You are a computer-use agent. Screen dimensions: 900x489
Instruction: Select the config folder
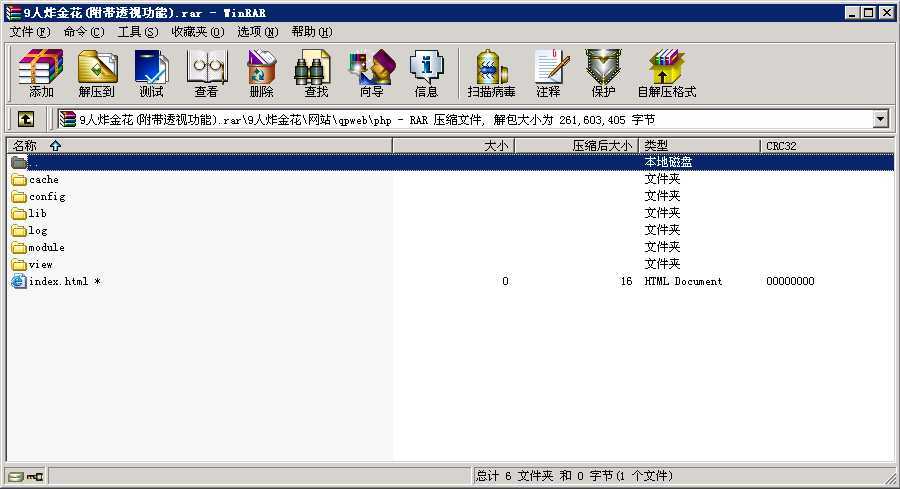pos(46,197)
